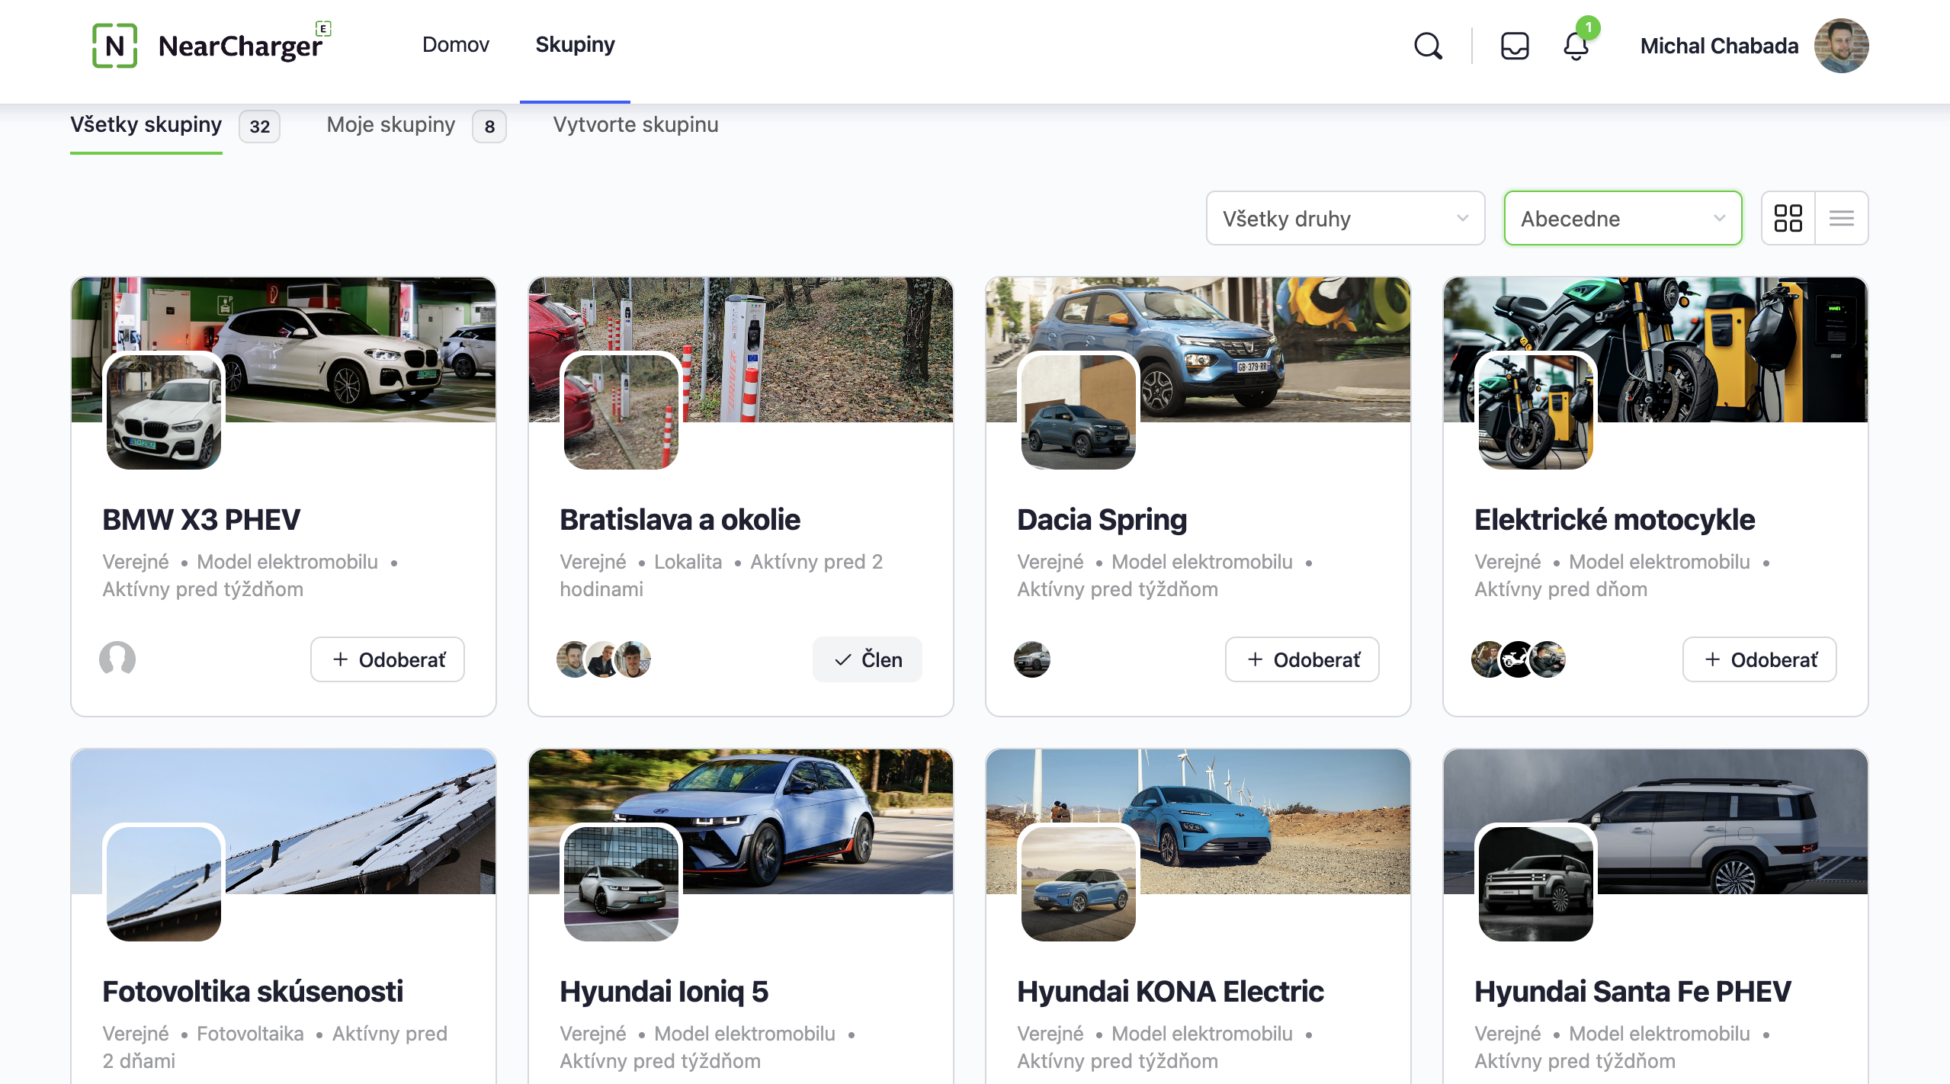The width and height of the screenshot is (1950, 1084).
Task: Open Michal Chabada profile avatar
Action: coord(1841,46)
